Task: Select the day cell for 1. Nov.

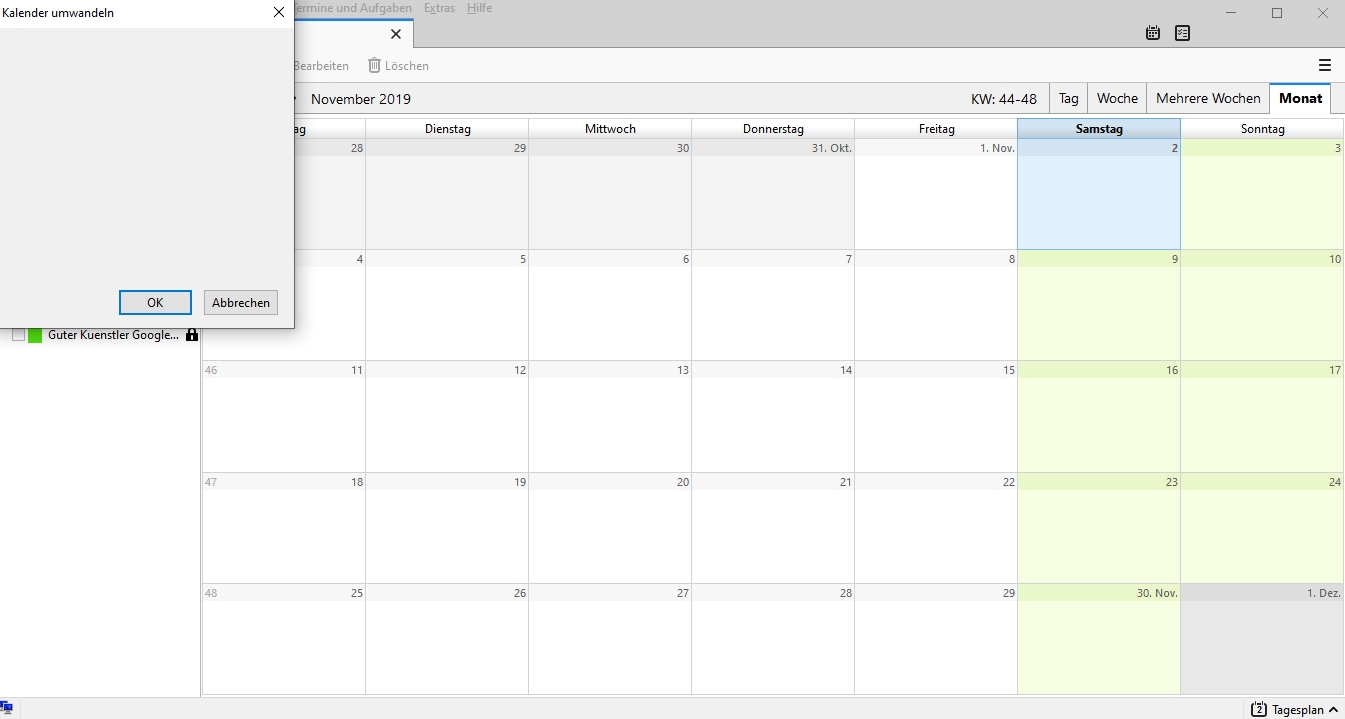Action: (936, 194)
